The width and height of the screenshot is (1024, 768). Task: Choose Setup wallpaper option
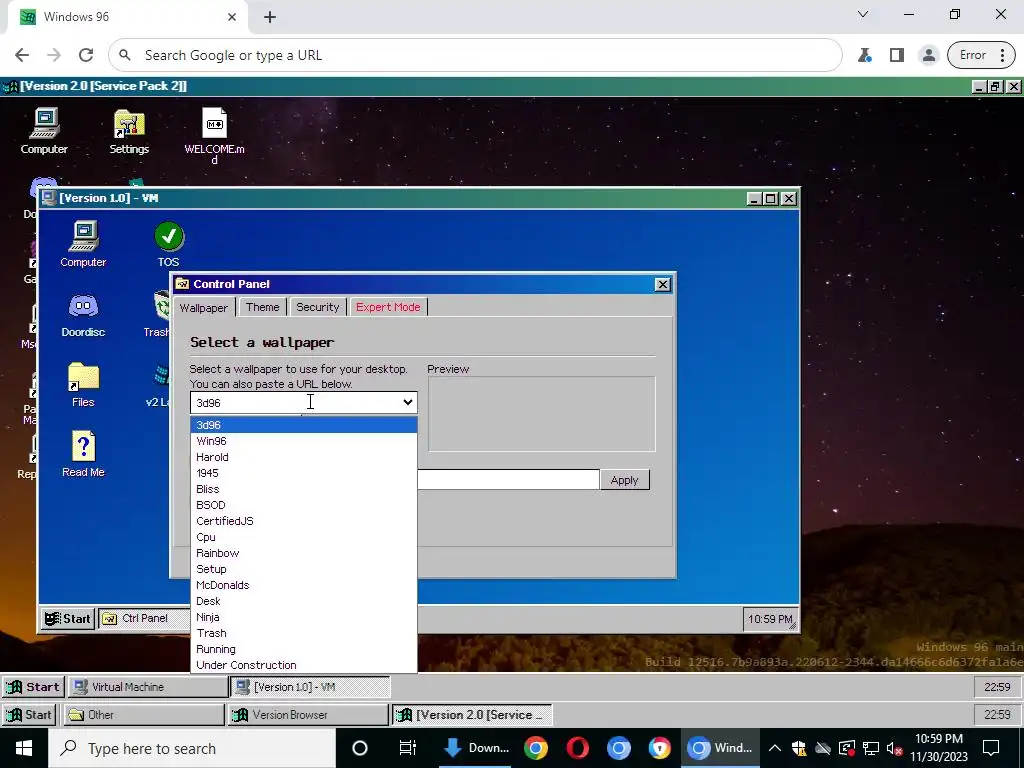(x=304, y=569)
